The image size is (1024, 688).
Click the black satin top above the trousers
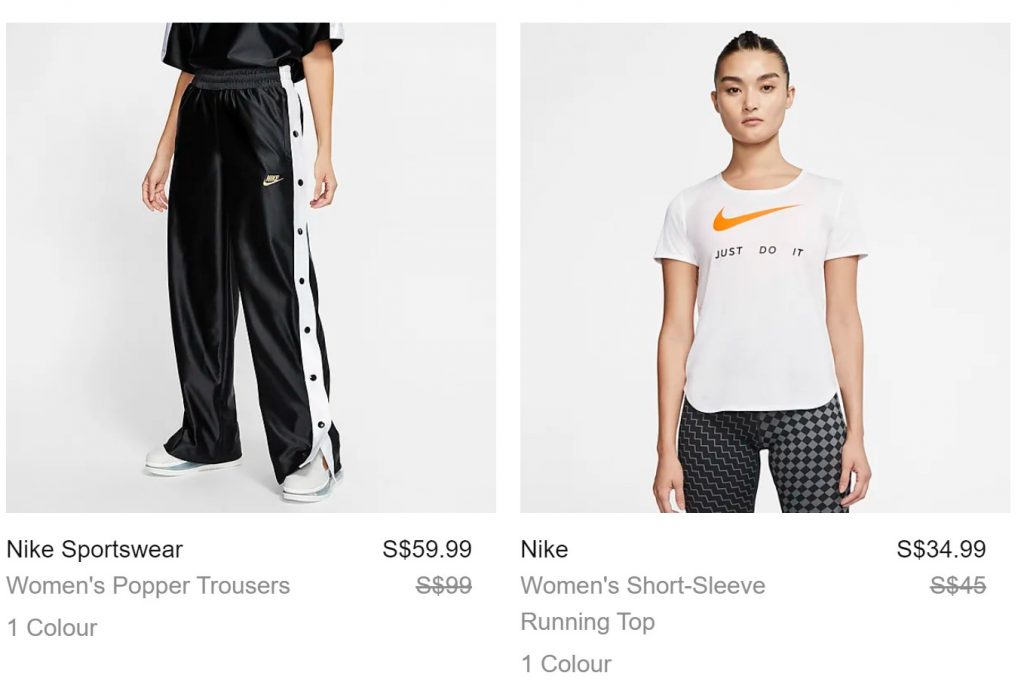[253, 46]
